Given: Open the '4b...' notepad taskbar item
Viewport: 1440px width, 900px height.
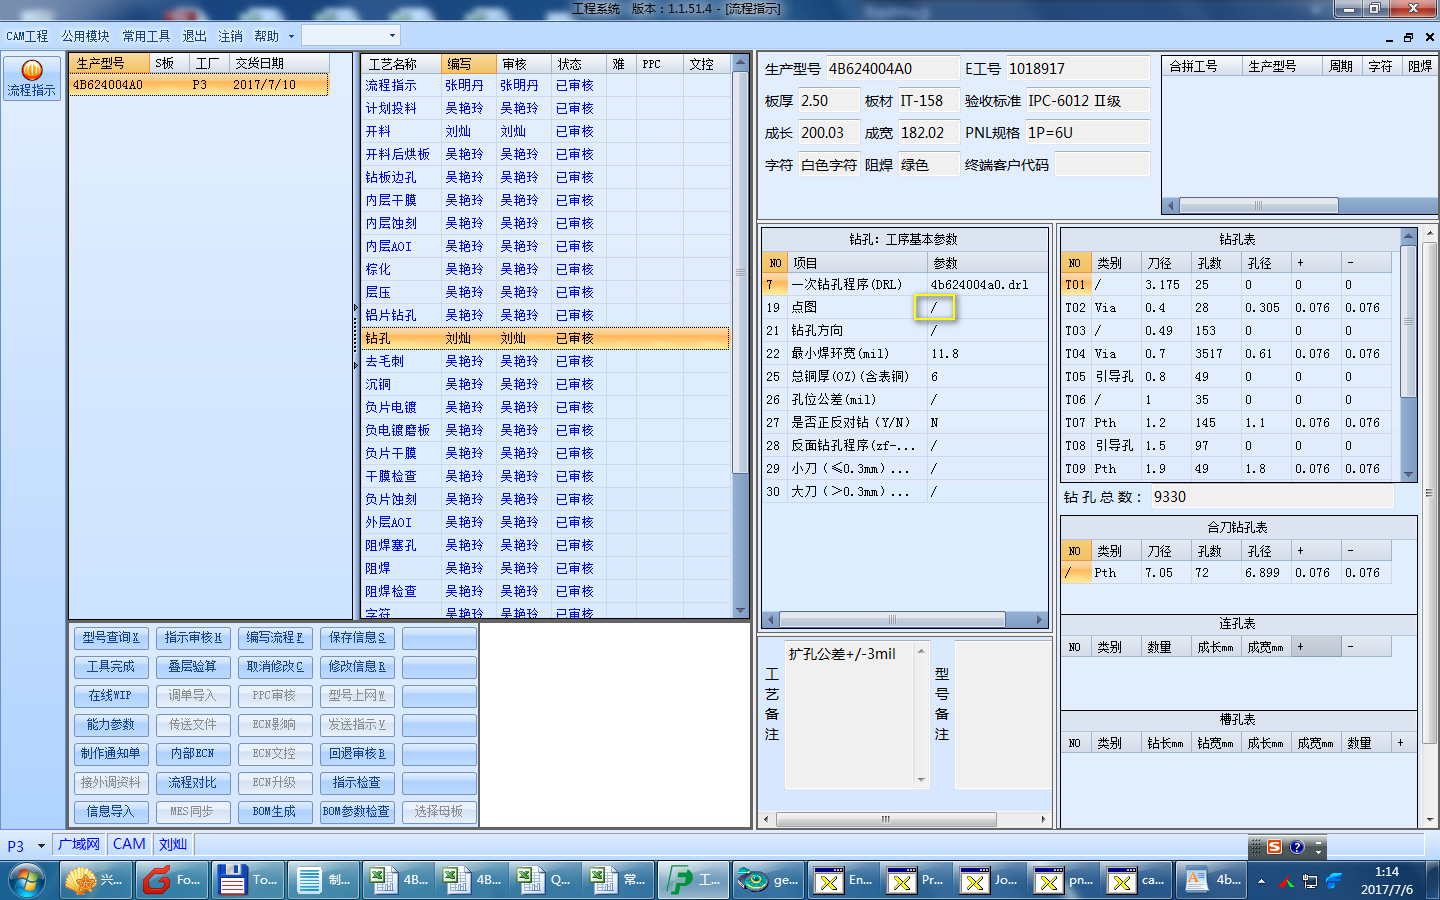Looking at the screenshot, I should click(1212, 880).
